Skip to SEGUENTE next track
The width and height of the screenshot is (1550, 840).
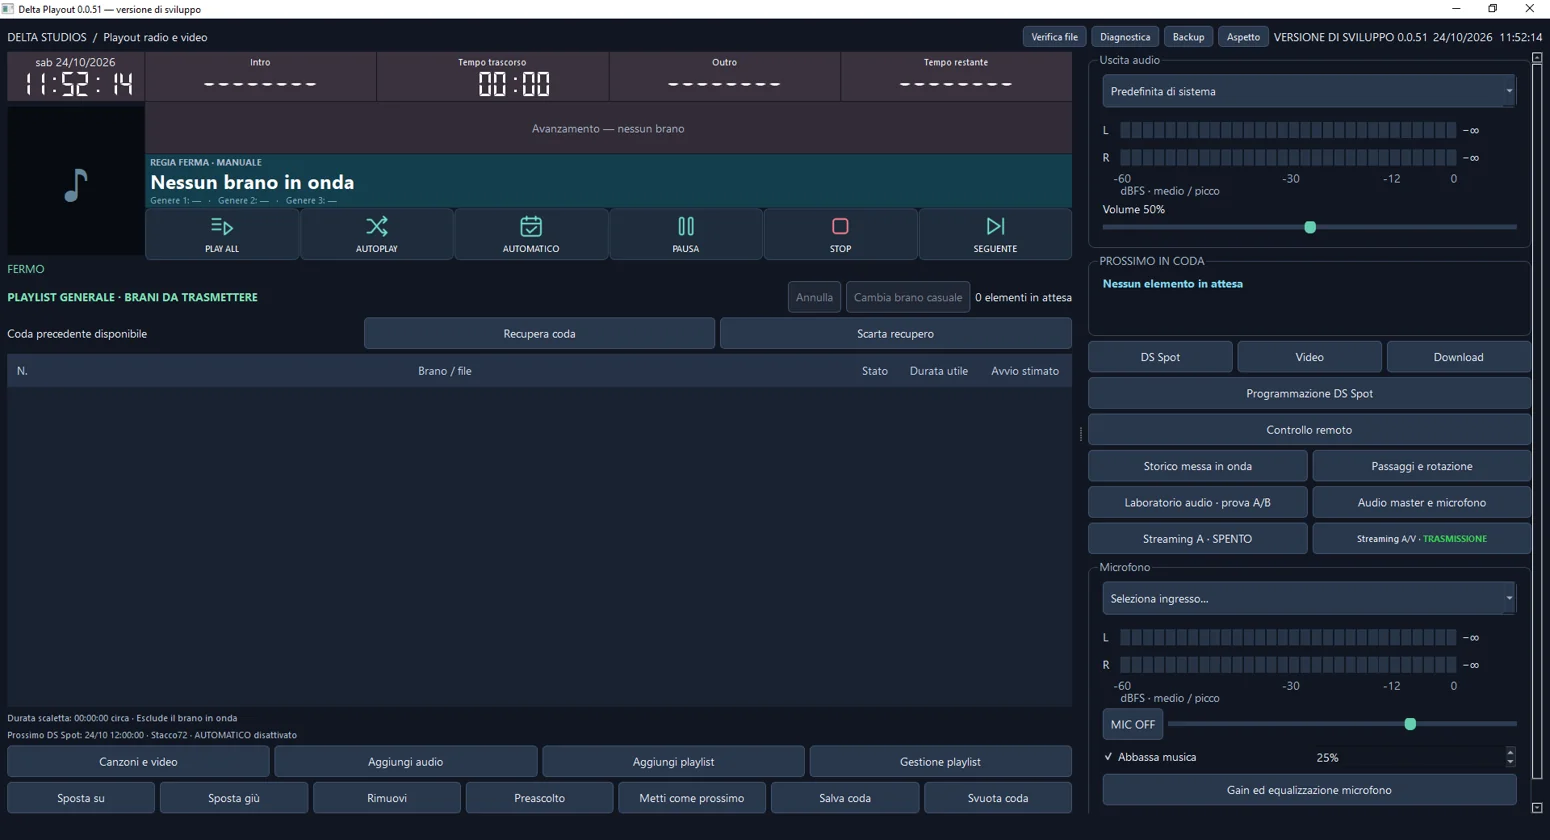point(995,234)
